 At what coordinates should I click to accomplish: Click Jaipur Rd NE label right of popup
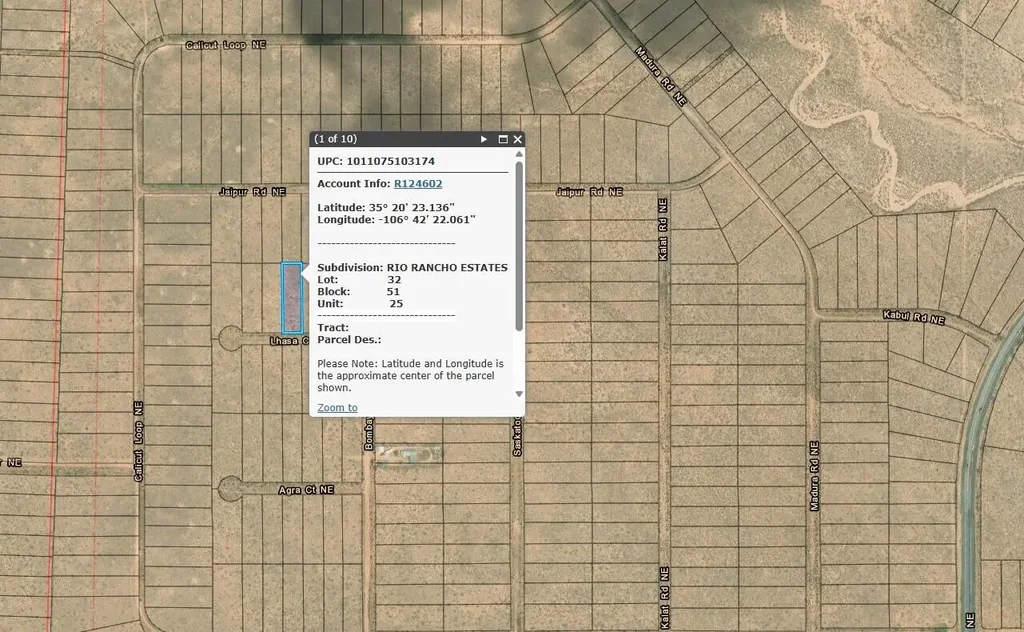pos(588,191)
